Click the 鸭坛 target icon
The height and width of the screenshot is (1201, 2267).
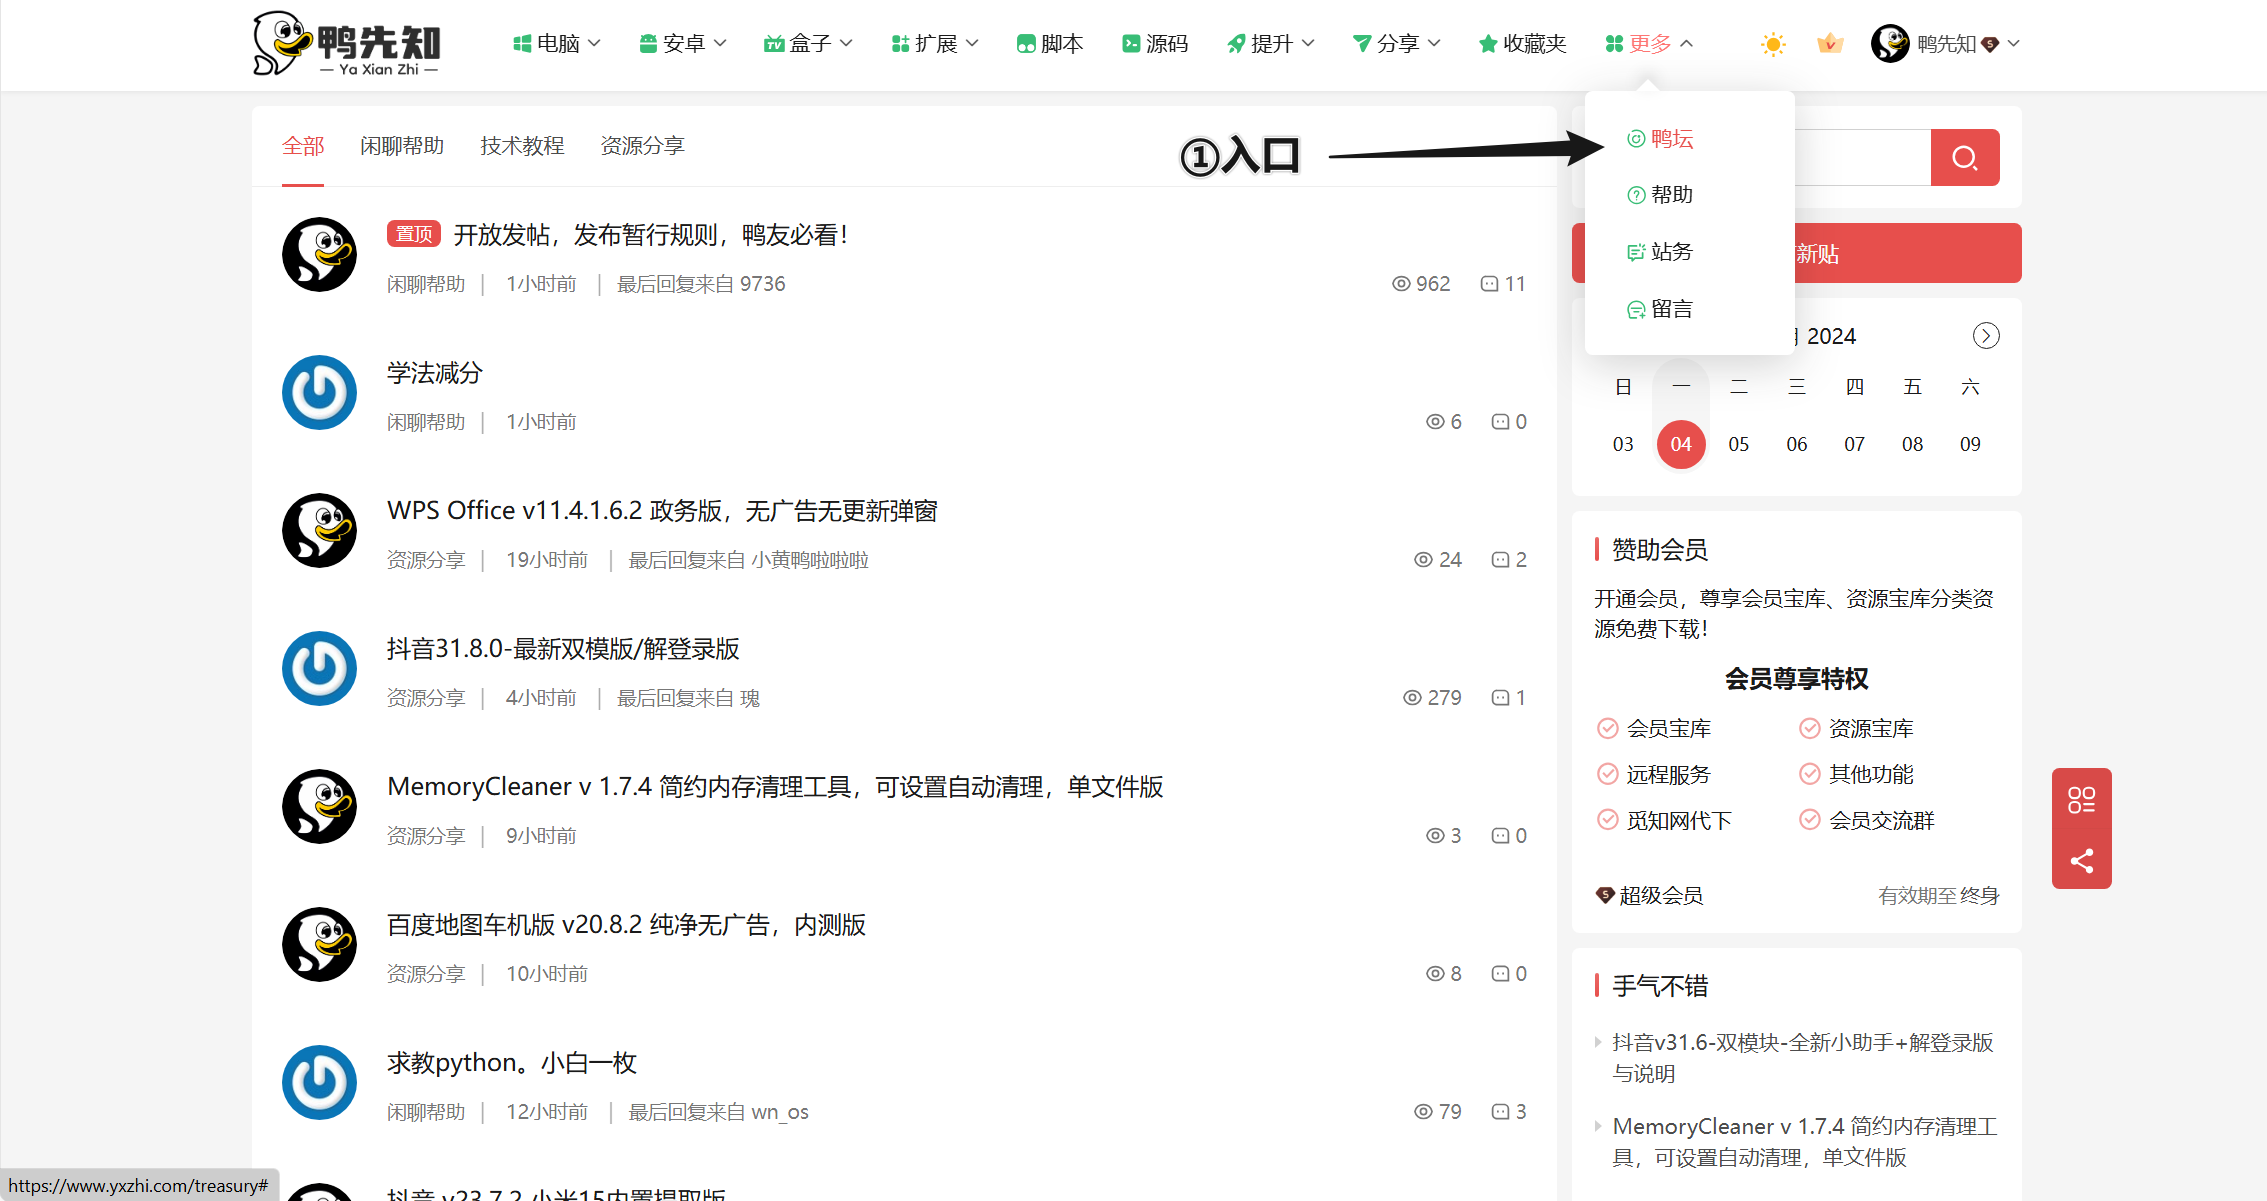(x=1636, y=139)
